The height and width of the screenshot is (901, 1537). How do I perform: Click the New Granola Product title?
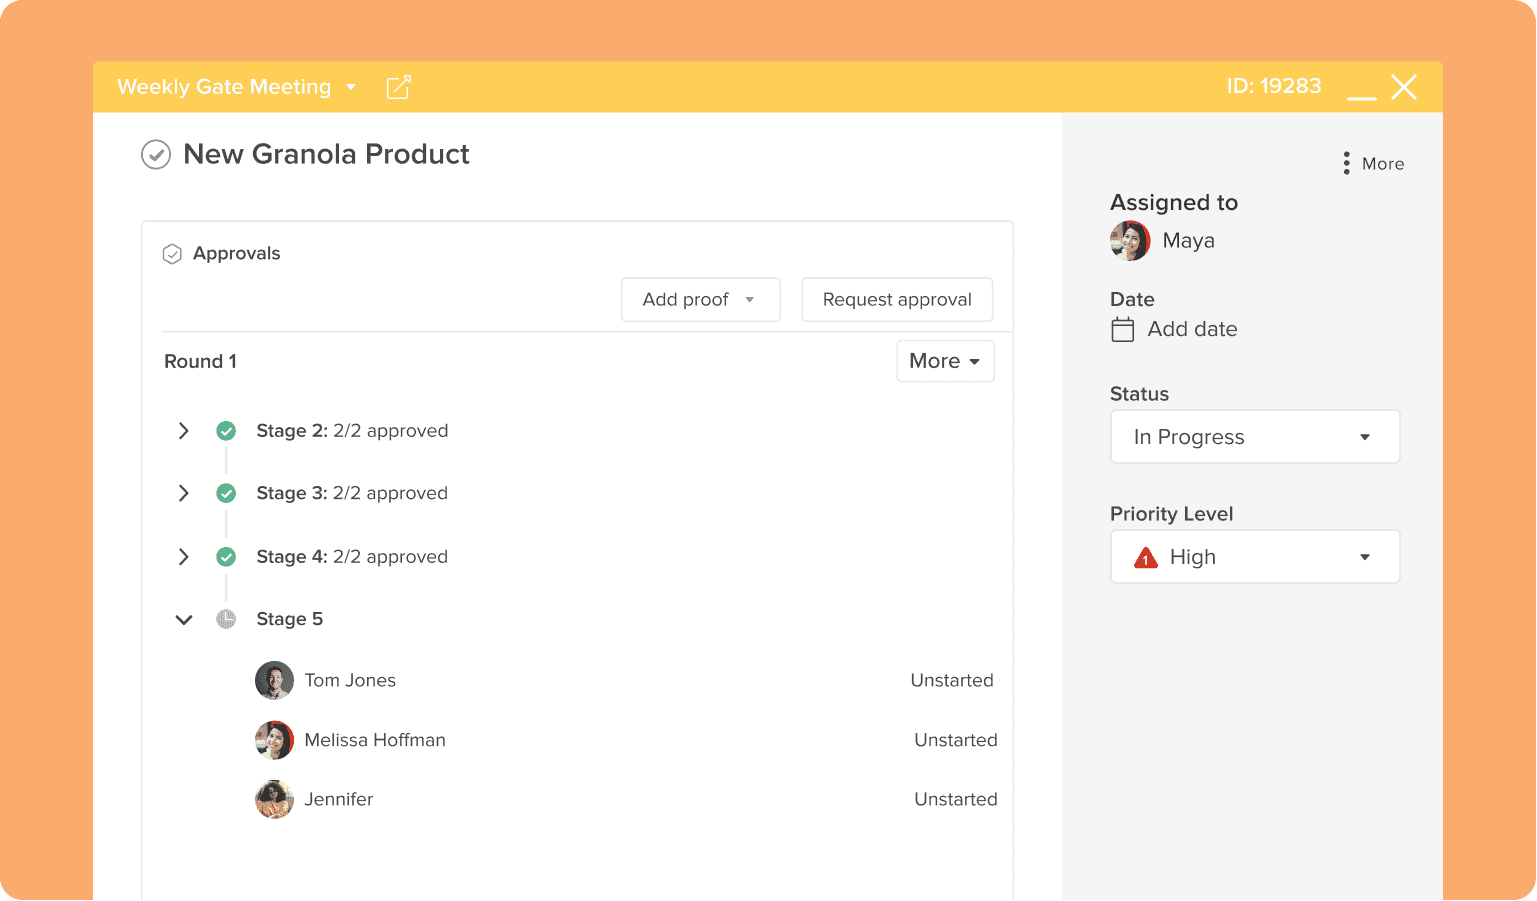(326, 155)
